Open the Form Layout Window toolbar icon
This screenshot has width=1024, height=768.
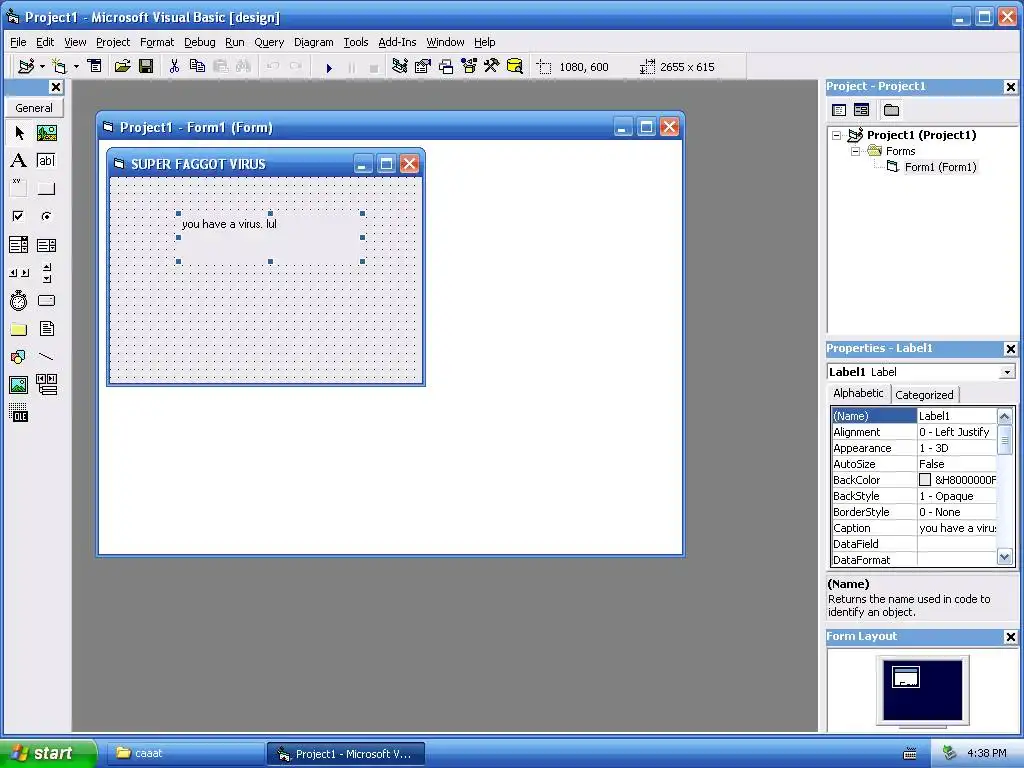pyautogui.click(x=446, y=66)
